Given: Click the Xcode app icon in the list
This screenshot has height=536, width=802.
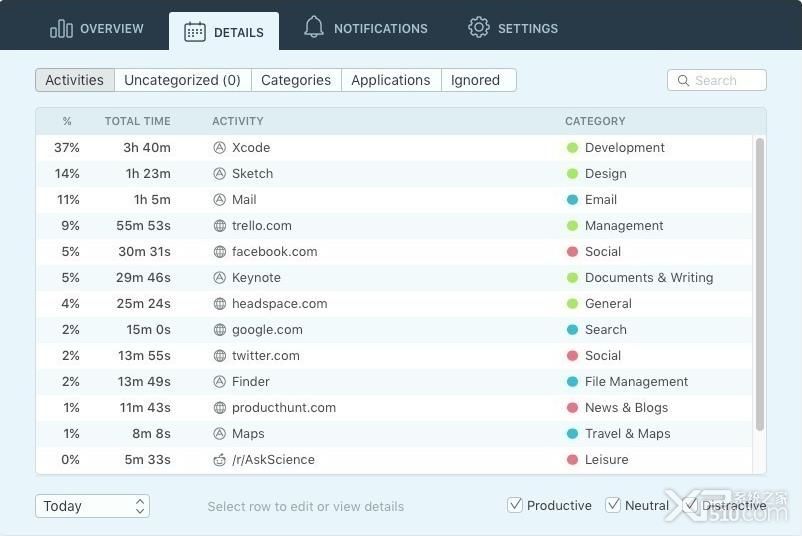Looking at the screenshot, I should coord(219,148).
